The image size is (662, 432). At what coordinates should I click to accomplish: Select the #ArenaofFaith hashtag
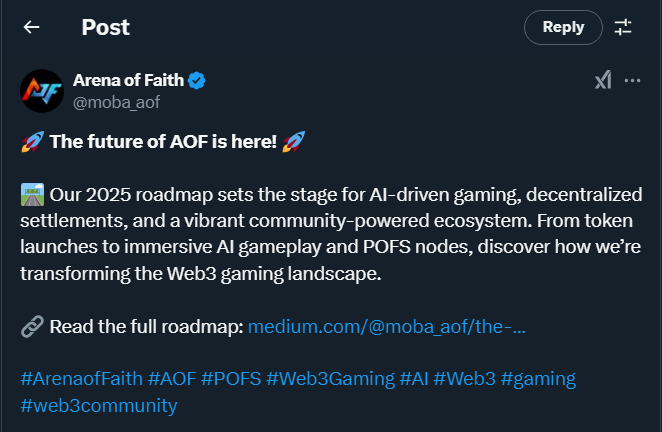[81, 379]
